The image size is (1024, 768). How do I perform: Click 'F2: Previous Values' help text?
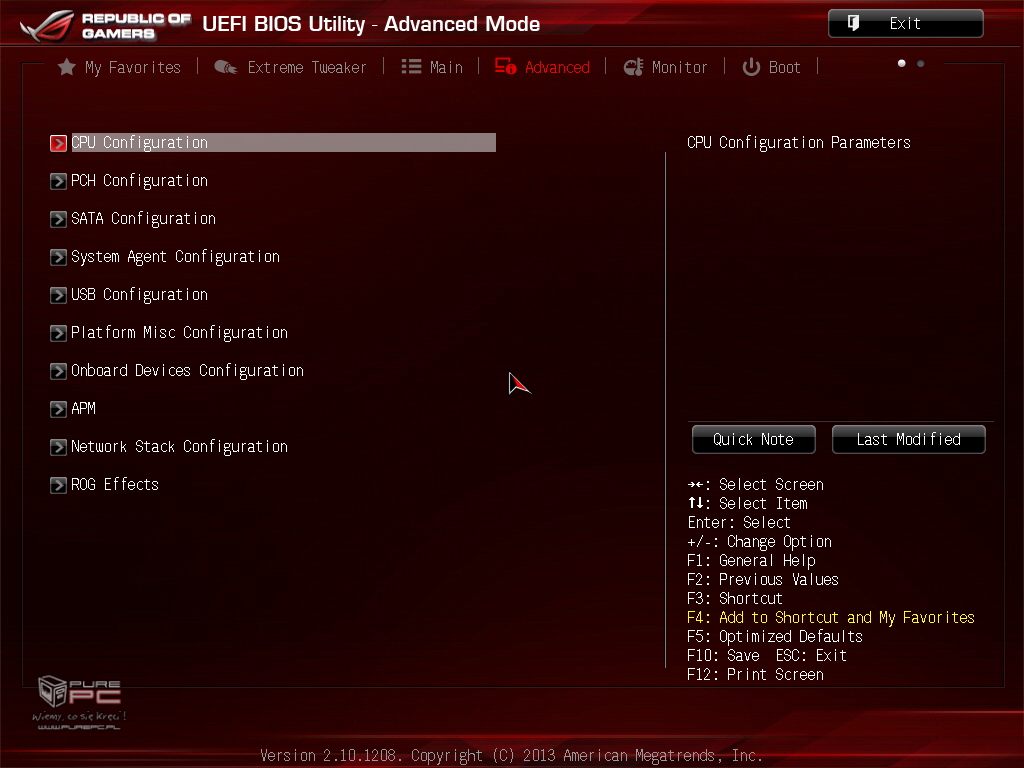[763, 580]
